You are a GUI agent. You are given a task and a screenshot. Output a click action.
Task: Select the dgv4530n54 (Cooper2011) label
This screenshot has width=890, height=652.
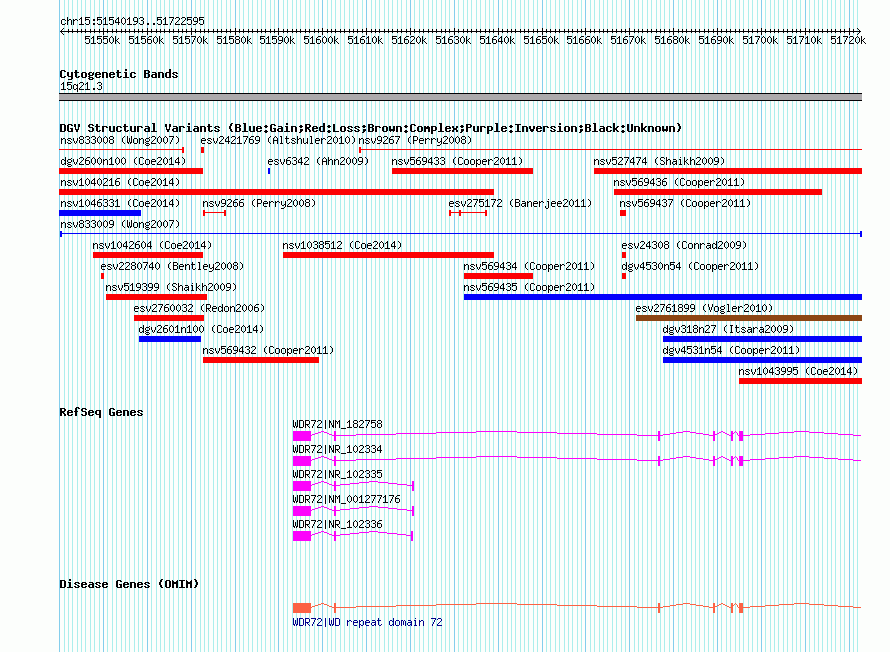click(690, 266)
